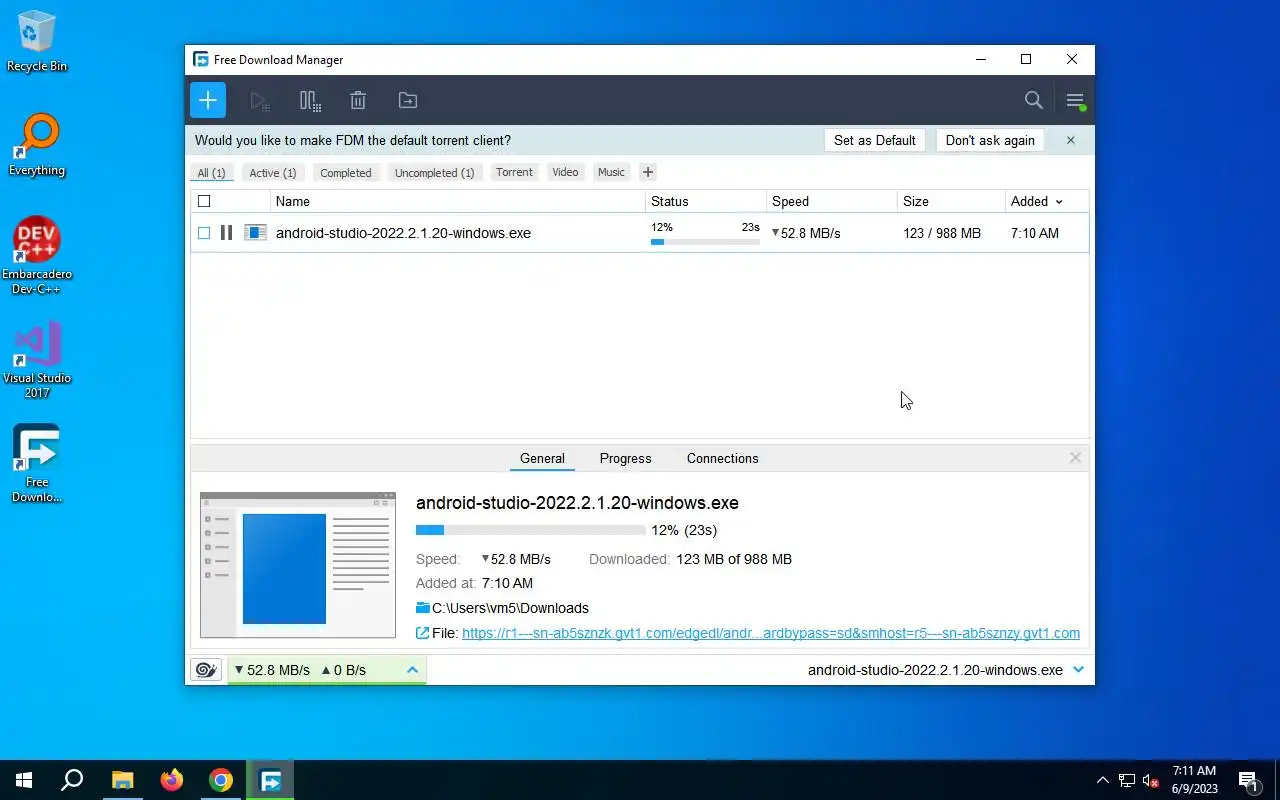This screenshot has width=1280, height=800.
Task: Show the All (1) filter
Action: point(211,172)
